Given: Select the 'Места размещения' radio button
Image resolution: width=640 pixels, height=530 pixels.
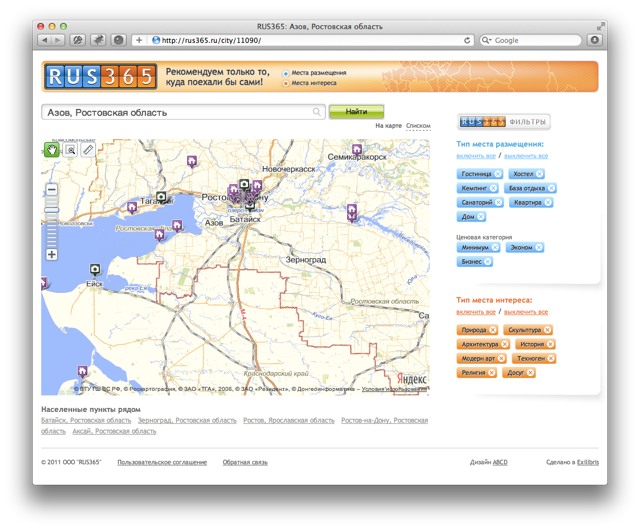Looking at the screenshot, I should tap(286, 73).
